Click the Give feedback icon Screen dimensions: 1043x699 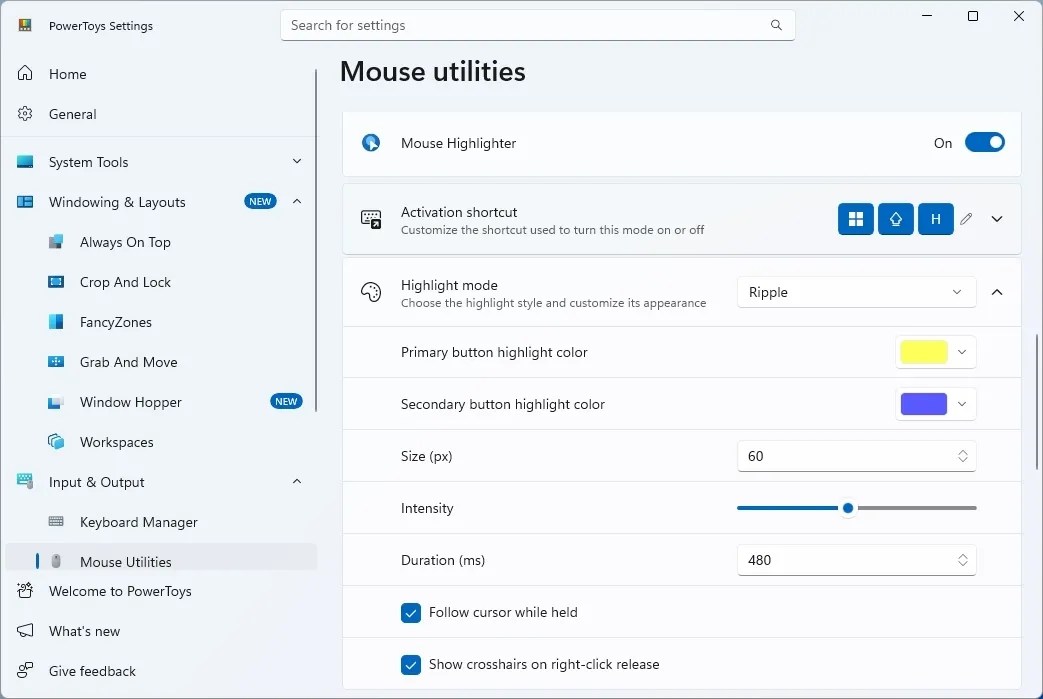point(25,670)
